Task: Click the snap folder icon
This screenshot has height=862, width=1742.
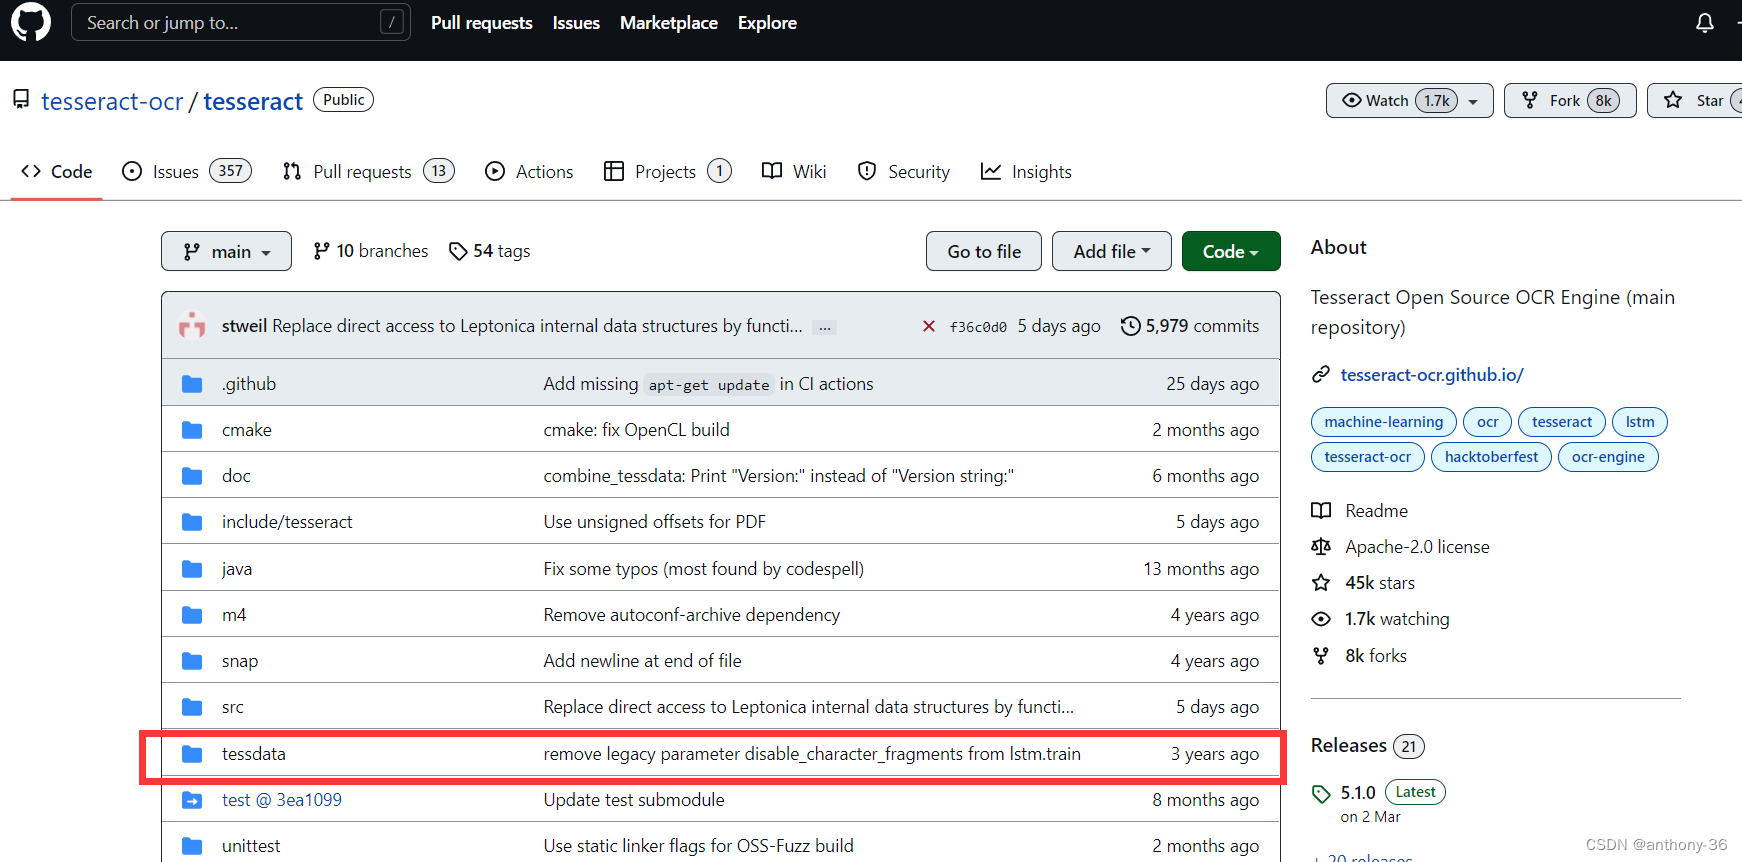Action: click(192, 661)
